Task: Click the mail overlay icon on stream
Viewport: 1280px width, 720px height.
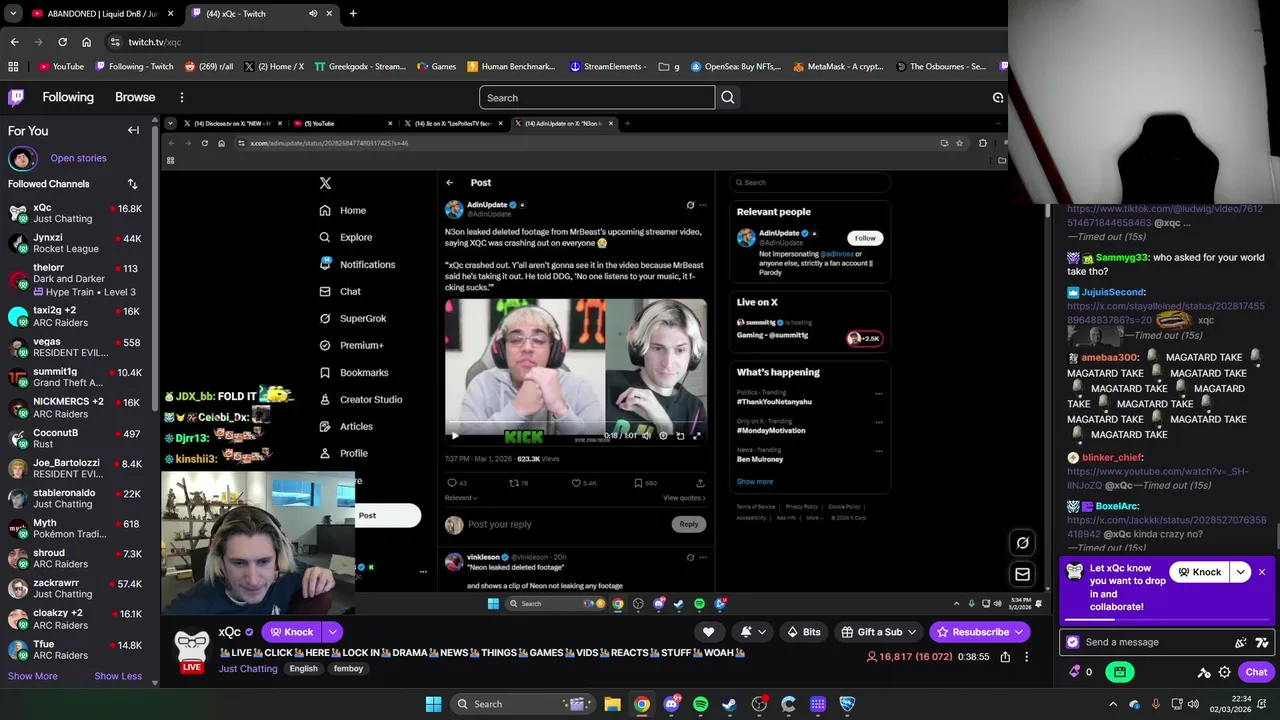Action: [x=1022, y=574]
